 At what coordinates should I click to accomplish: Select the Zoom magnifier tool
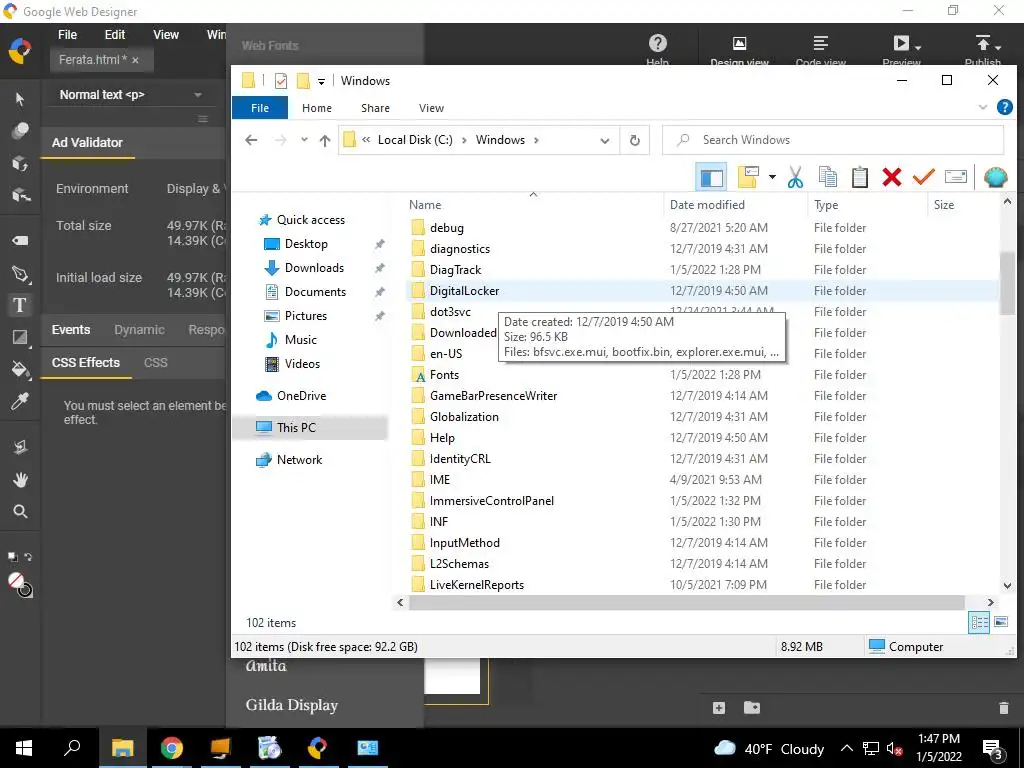[x=20, y=511]
